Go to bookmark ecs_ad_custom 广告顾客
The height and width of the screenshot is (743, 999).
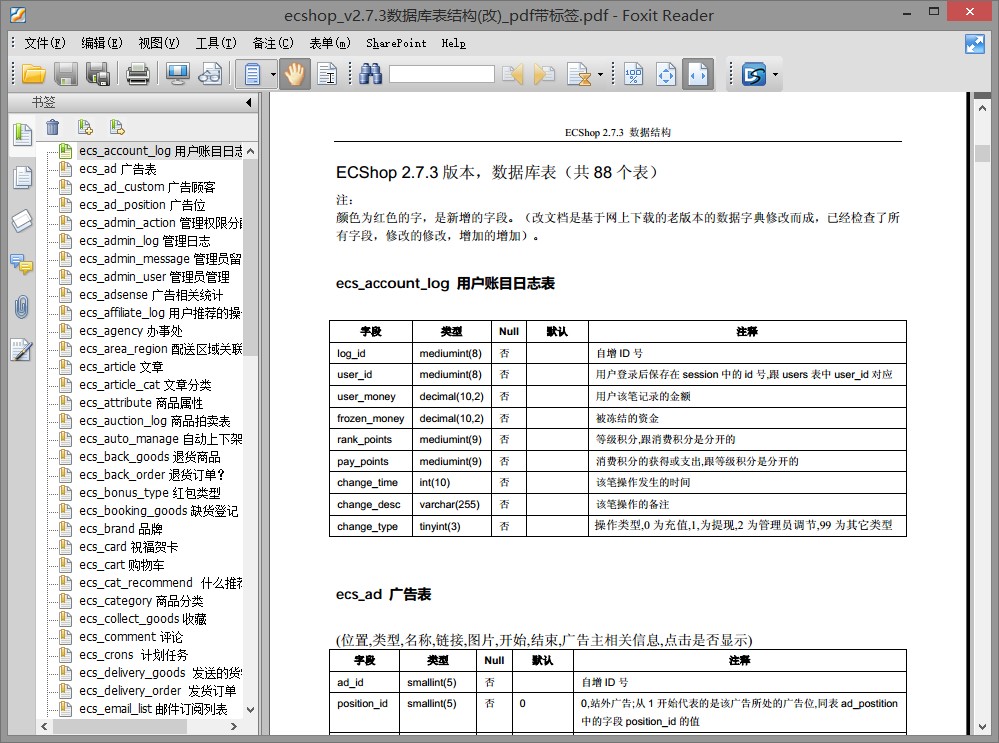tap(147, 187)
